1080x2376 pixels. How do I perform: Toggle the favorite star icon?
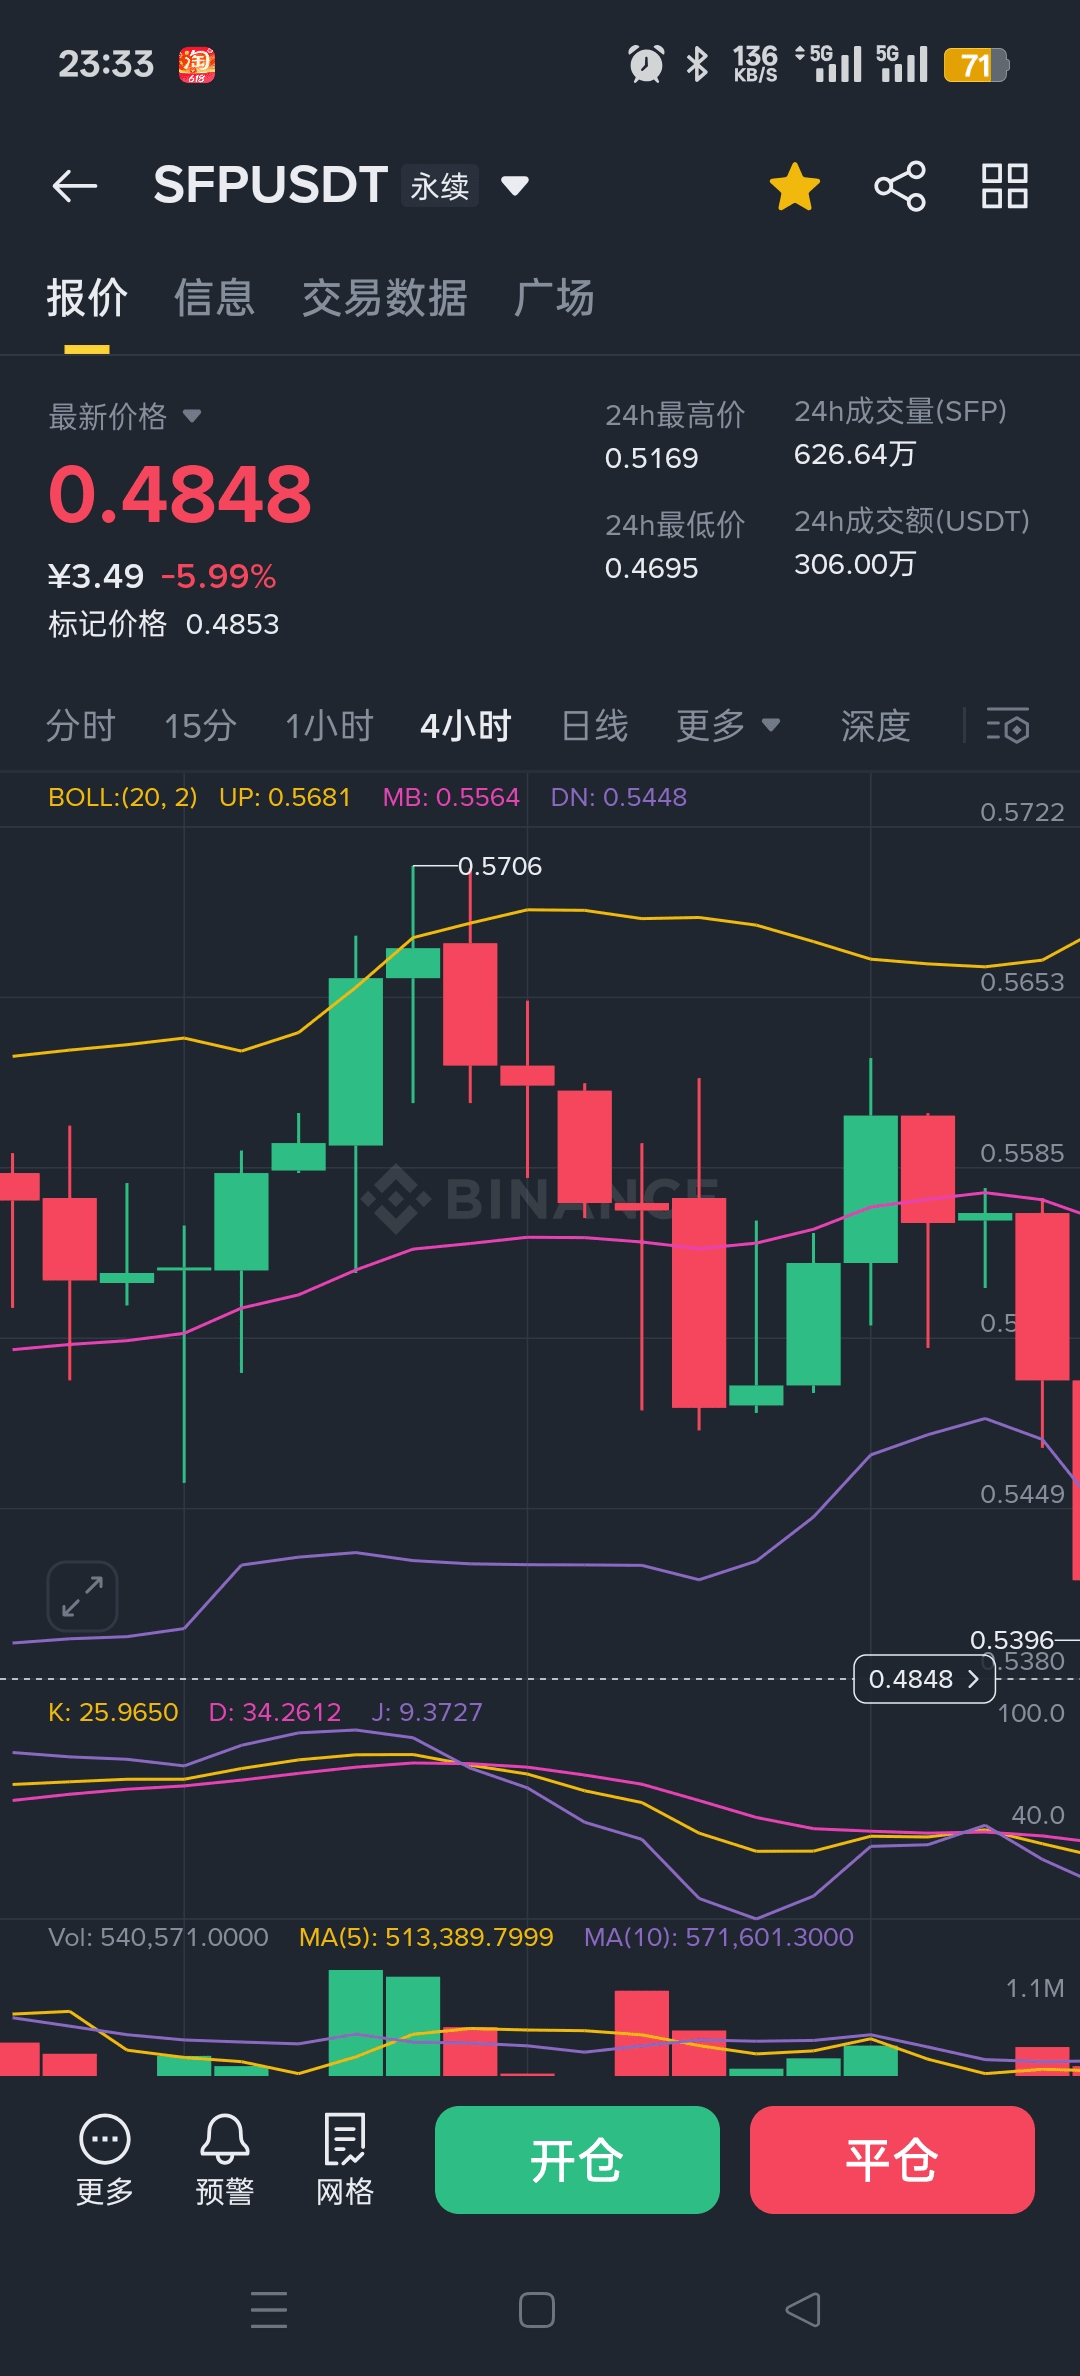[795, 186]
